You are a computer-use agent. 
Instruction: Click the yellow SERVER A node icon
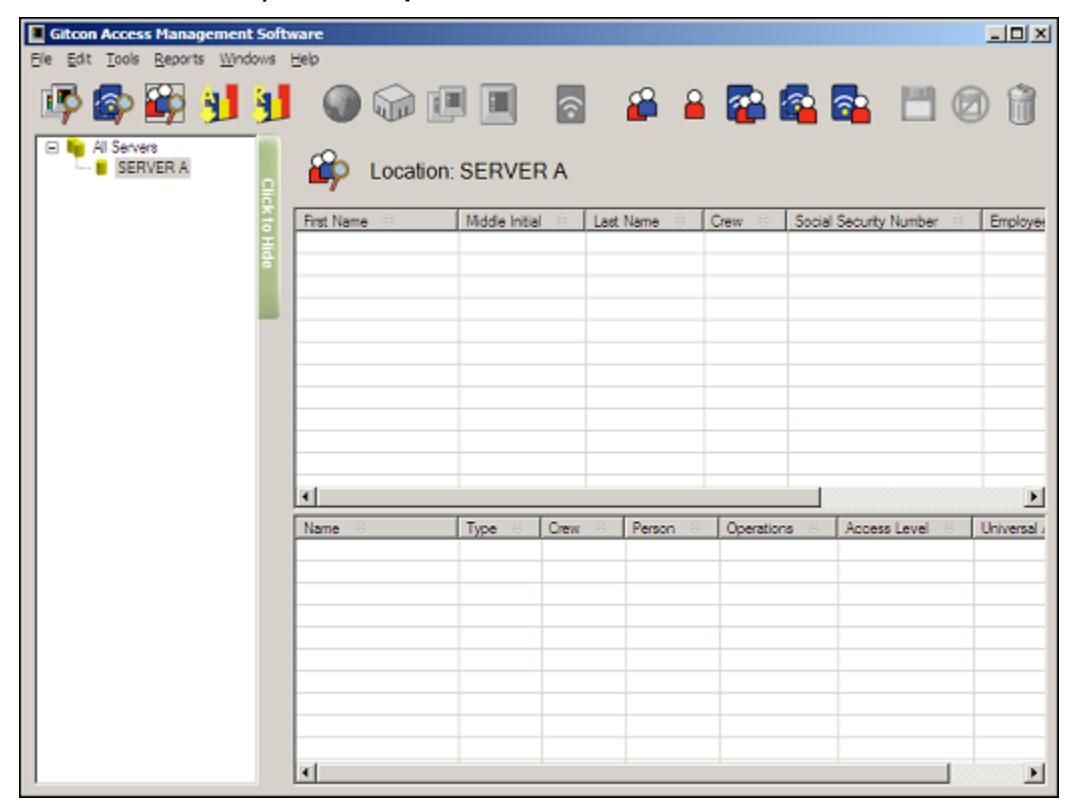[x=101, y=168]
